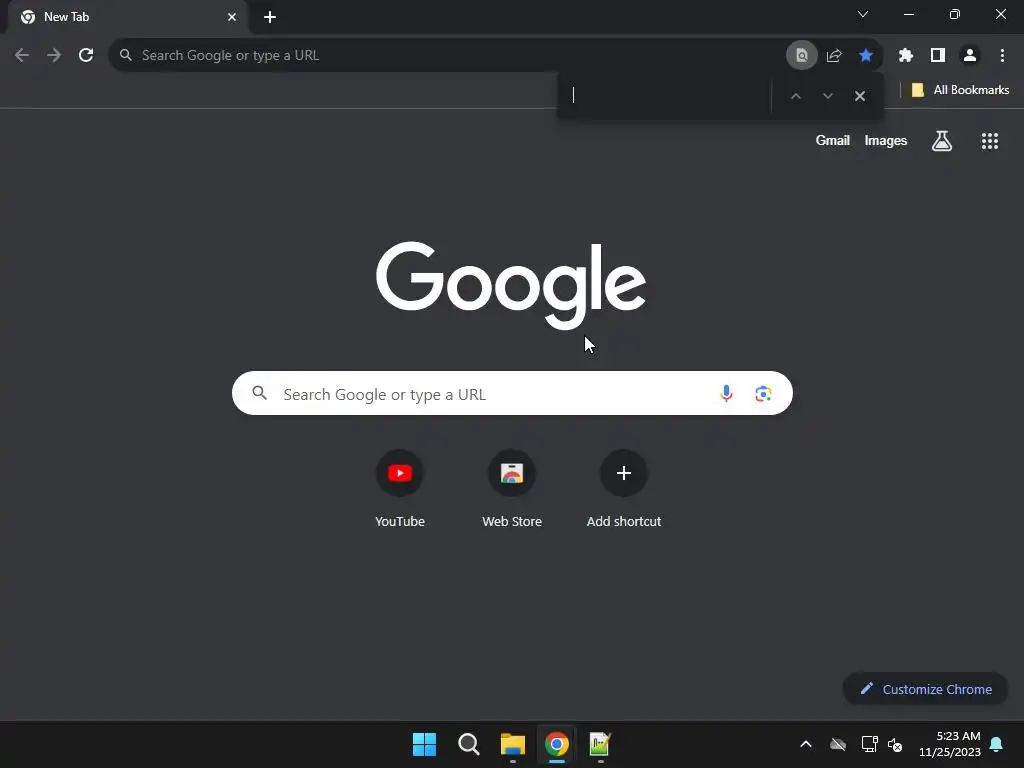The width and height of the screenshot is (1024, 768).
Task: Click the Google logo
Action: click(x=511, y=285)
